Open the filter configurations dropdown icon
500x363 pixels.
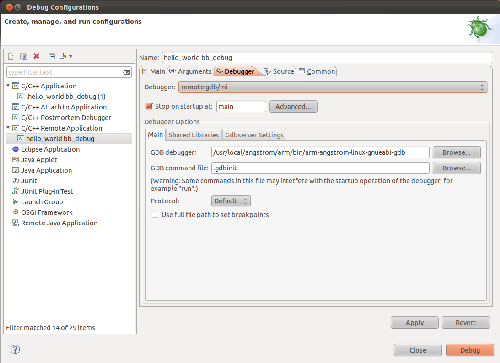[x=66, y=56]
